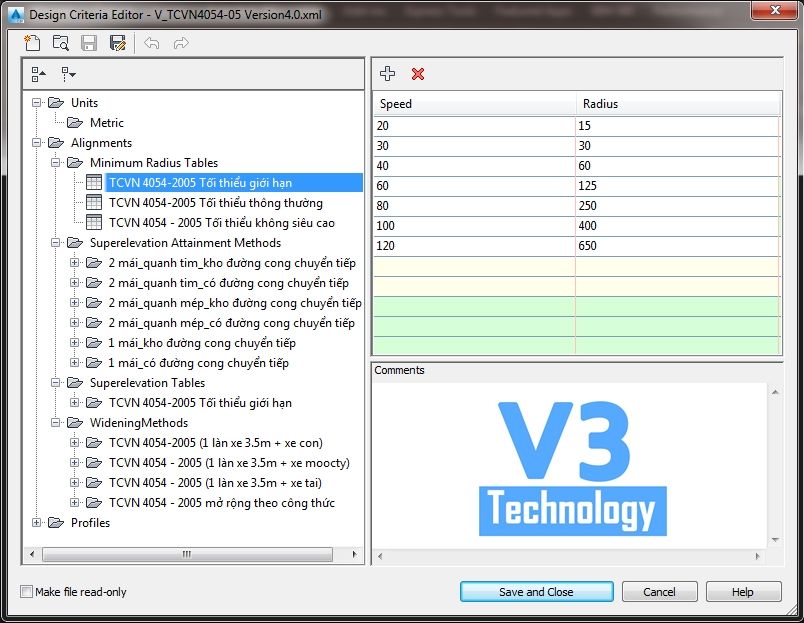Click the Comments down scroll arrow
The image size is (804, 623).
pos(775,539)
